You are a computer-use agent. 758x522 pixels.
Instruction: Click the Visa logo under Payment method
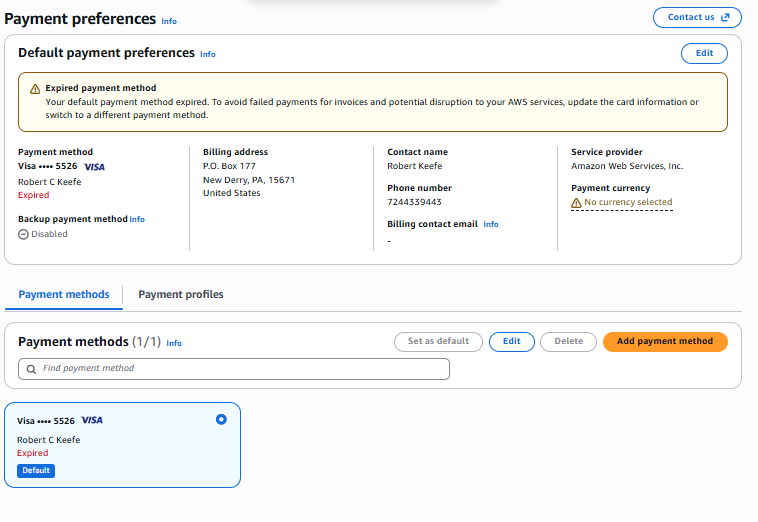tap(94, 167)
